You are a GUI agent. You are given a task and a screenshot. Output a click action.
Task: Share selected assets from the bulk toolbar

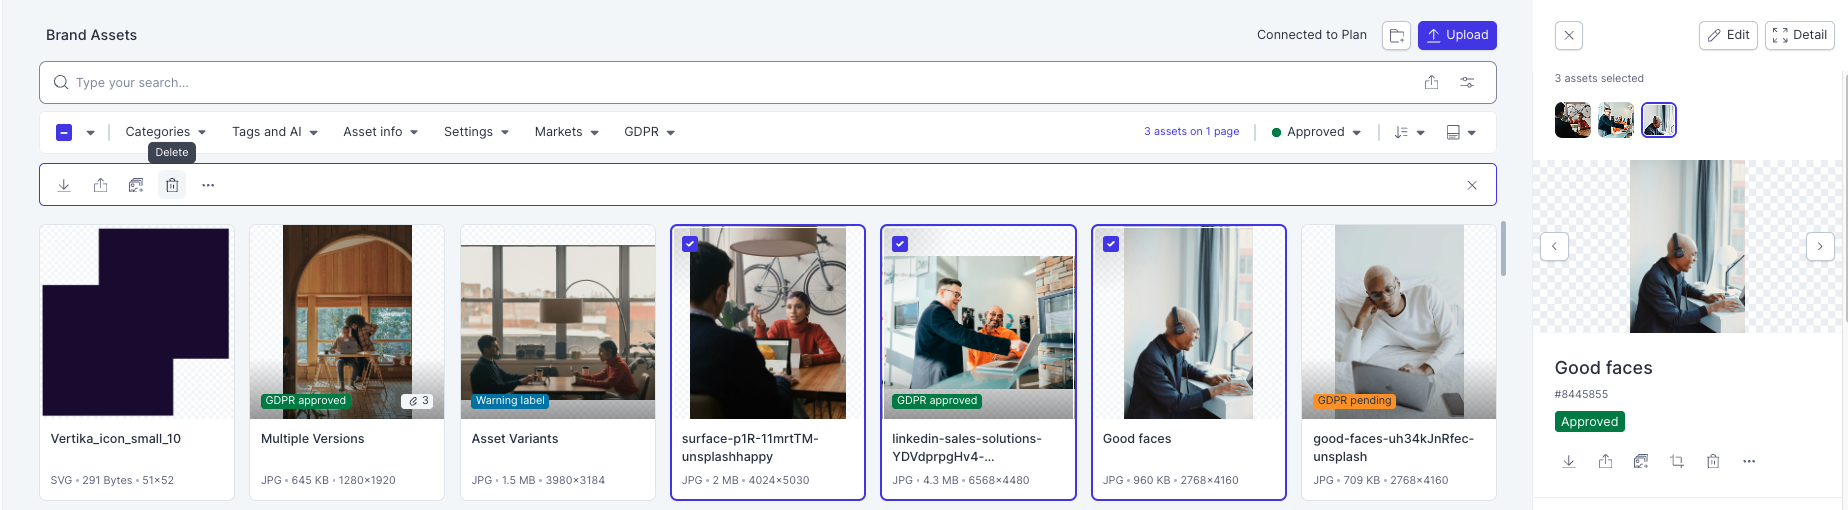point(100,185)
